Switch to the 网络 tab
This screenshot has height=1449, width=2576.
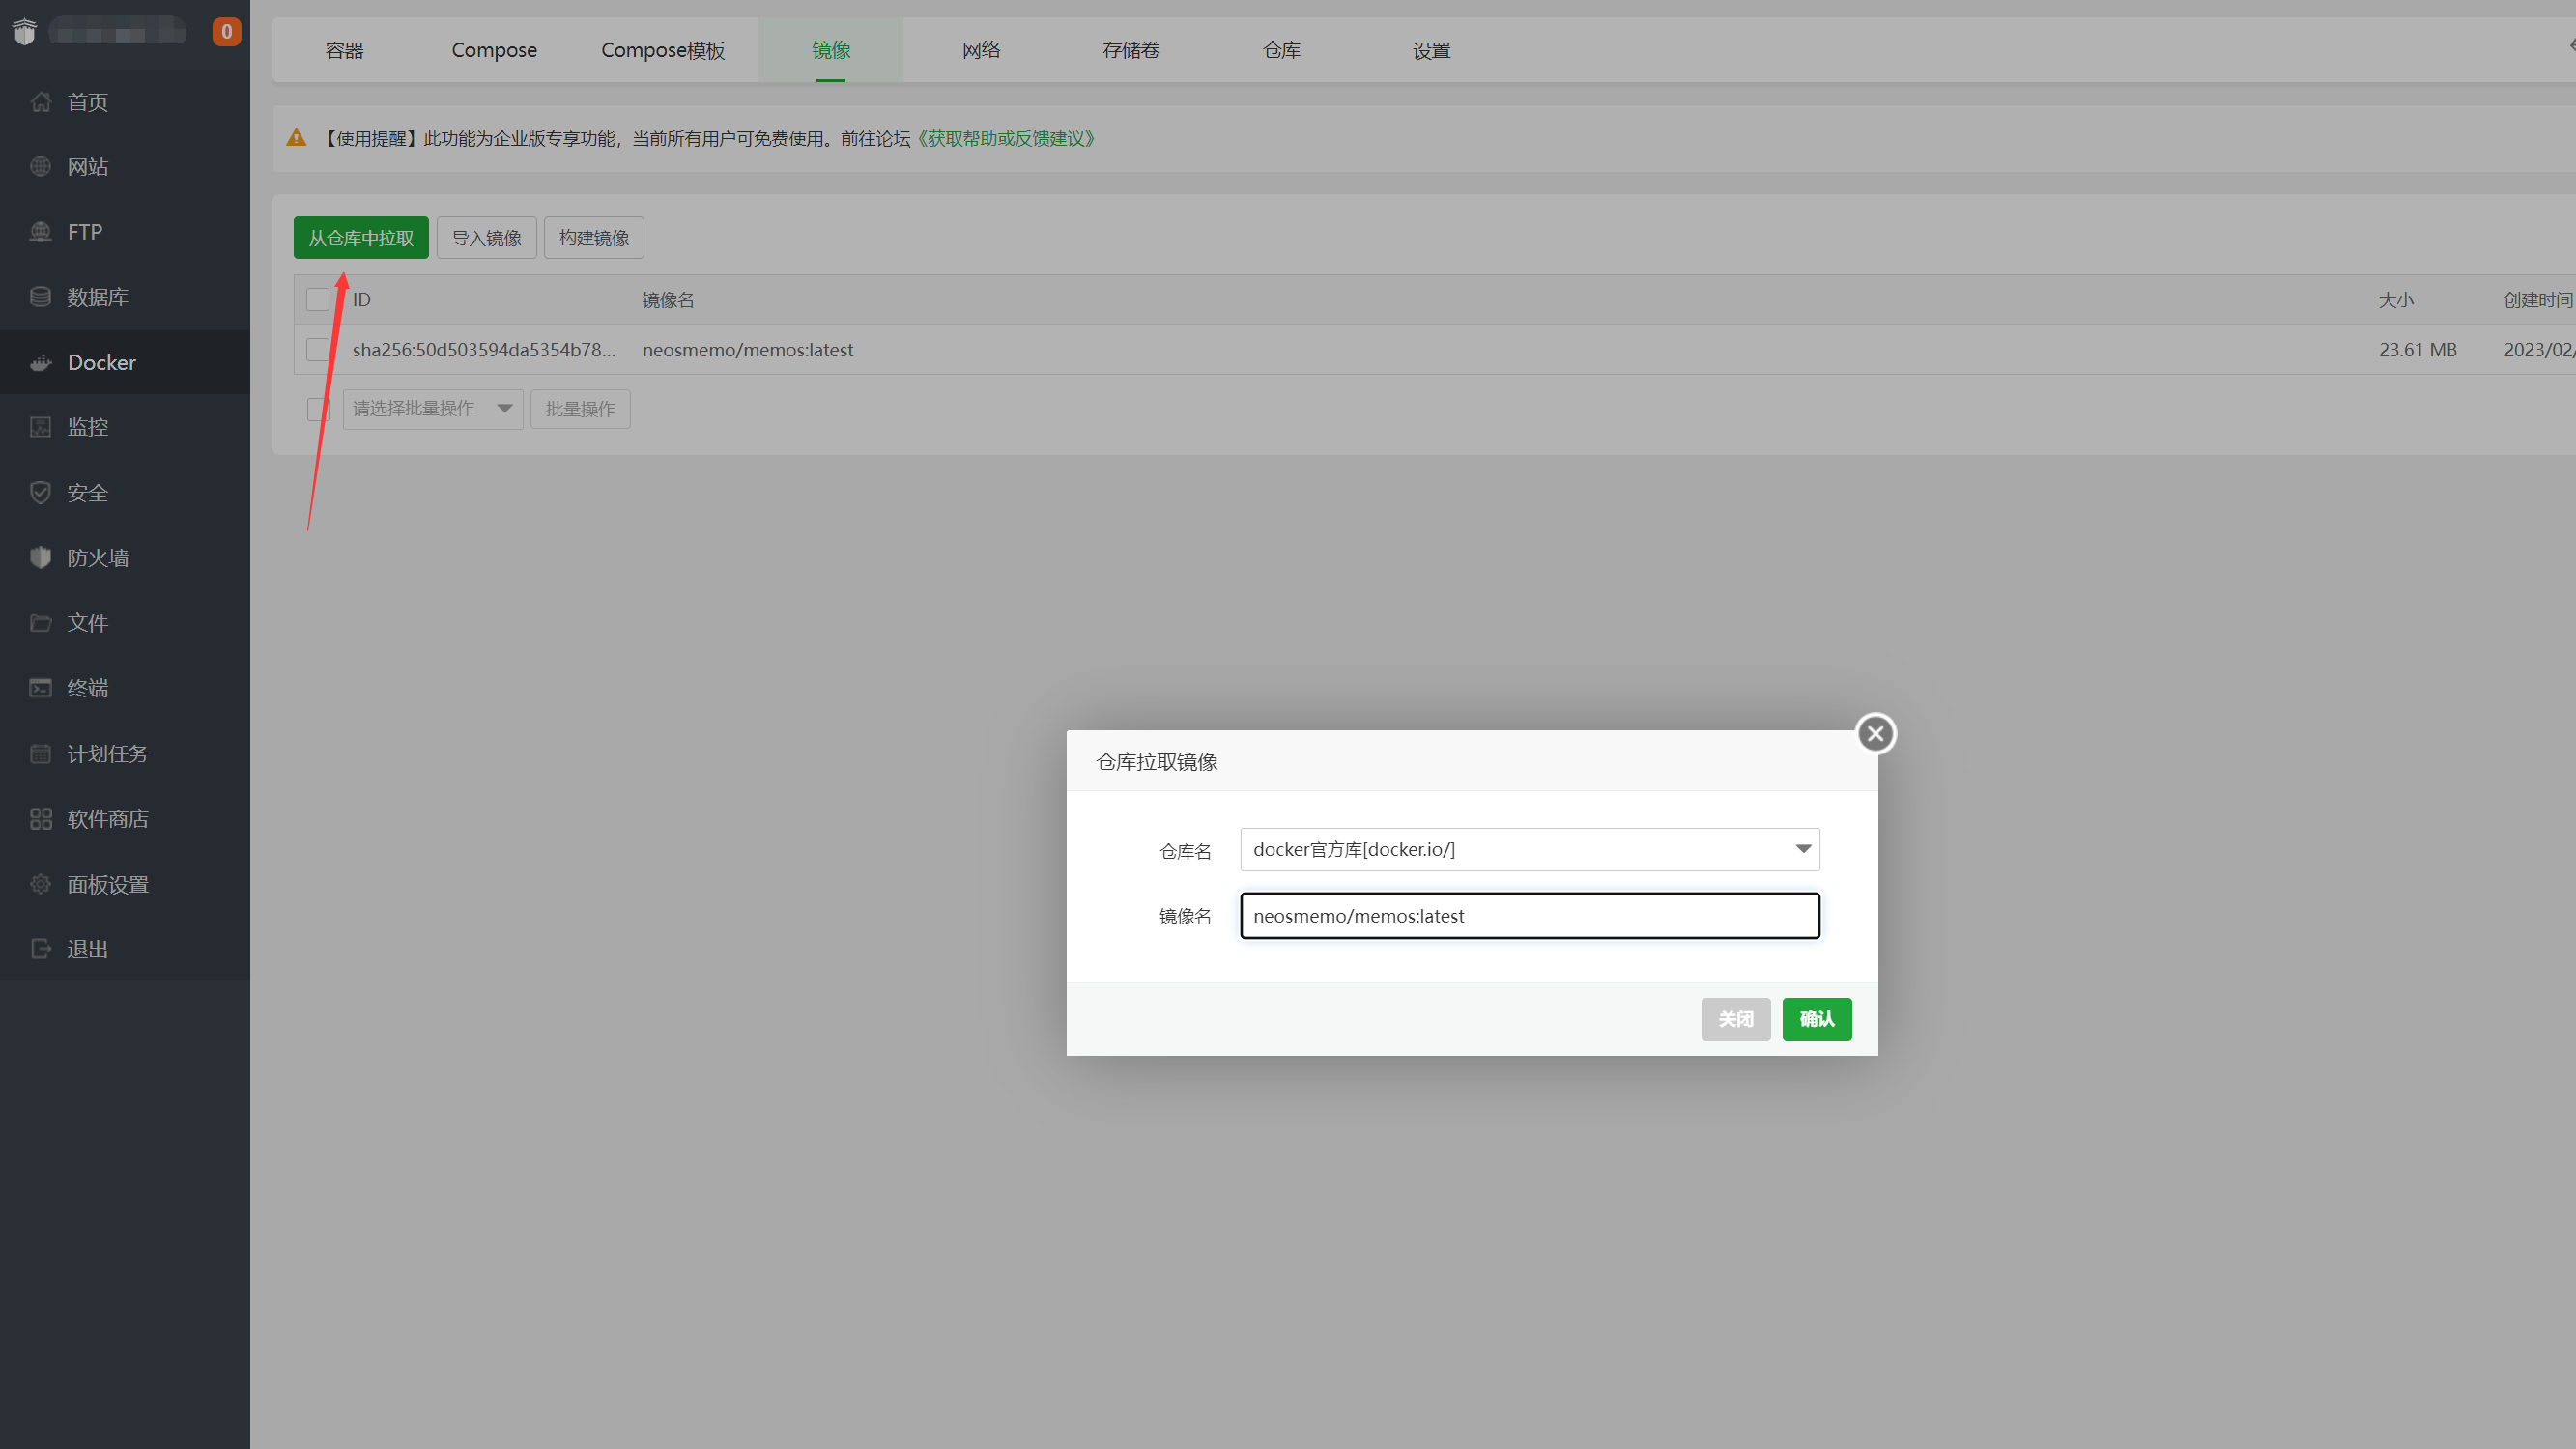[981, 50]
